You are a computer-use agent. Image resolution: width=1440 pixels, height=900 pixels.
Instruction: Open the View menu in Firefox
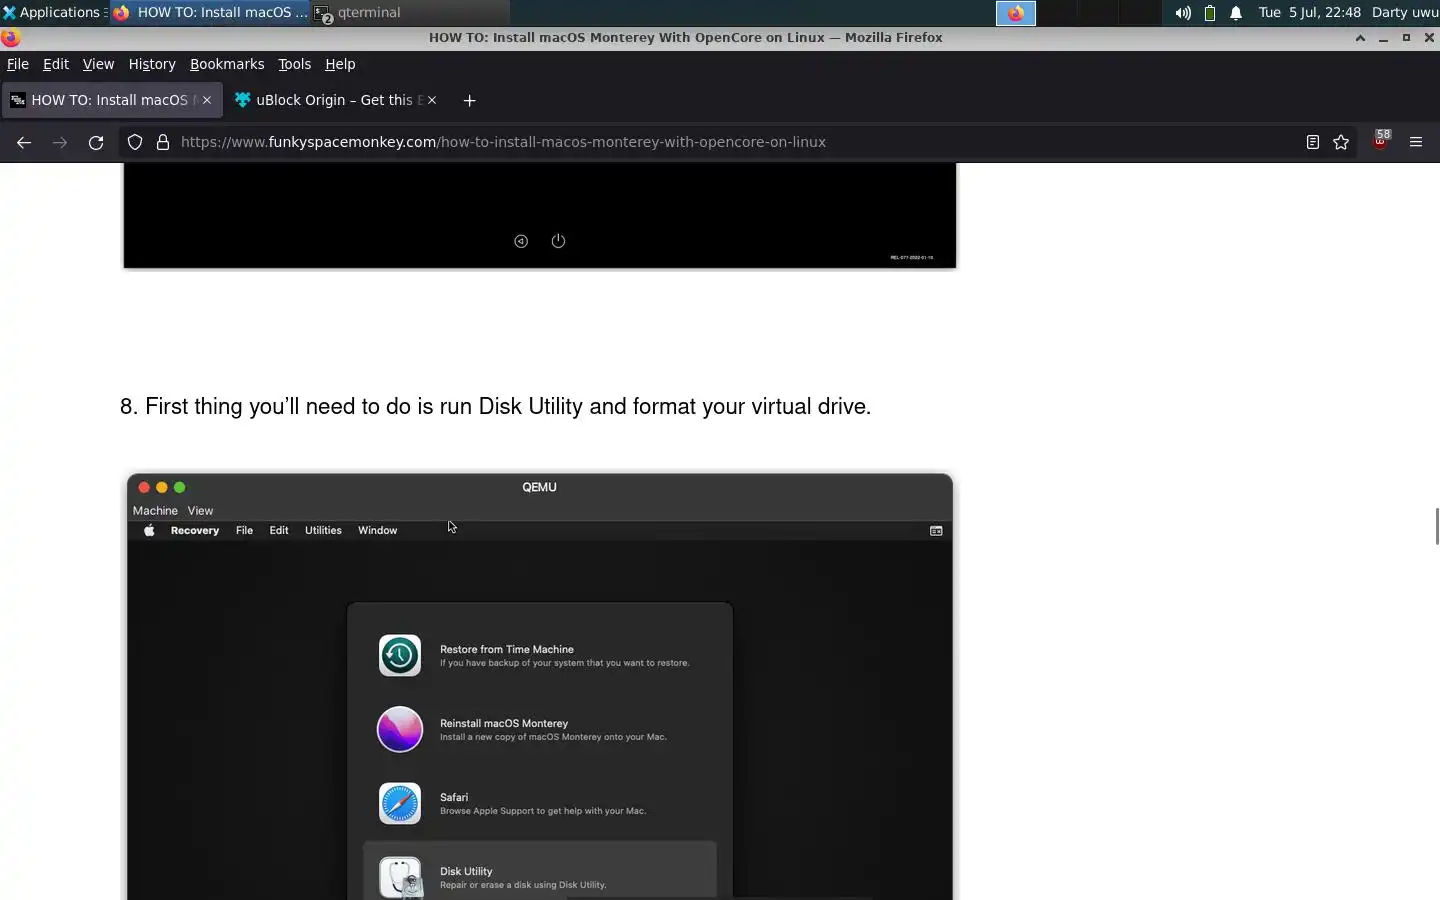[98, 64]
